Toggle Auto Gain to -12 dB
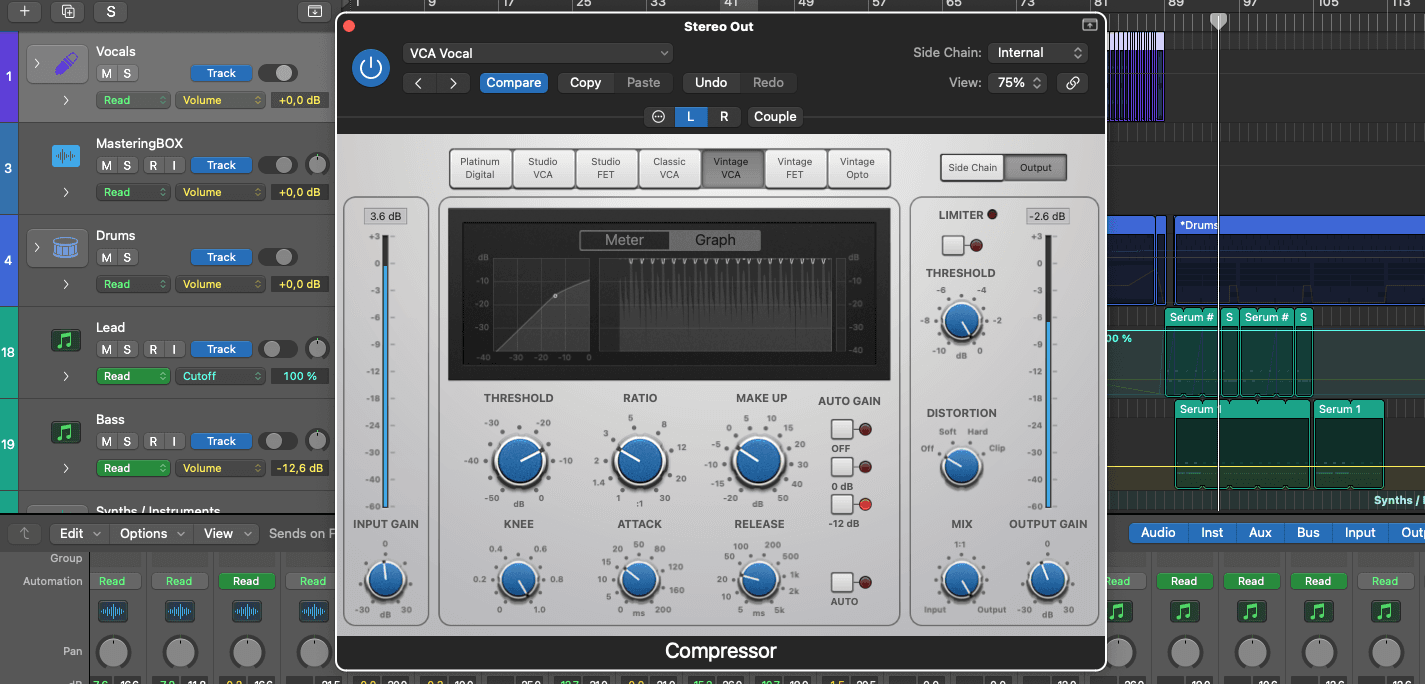The image size is (1425, 684). point(842,504)
